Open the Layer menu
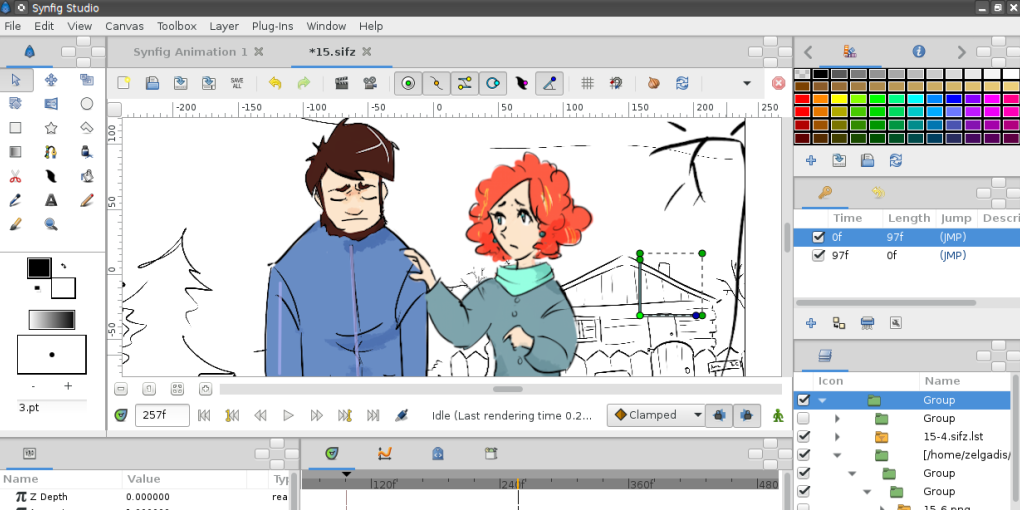This screenshot has height=510, width=1020. [x=224, y=26]
